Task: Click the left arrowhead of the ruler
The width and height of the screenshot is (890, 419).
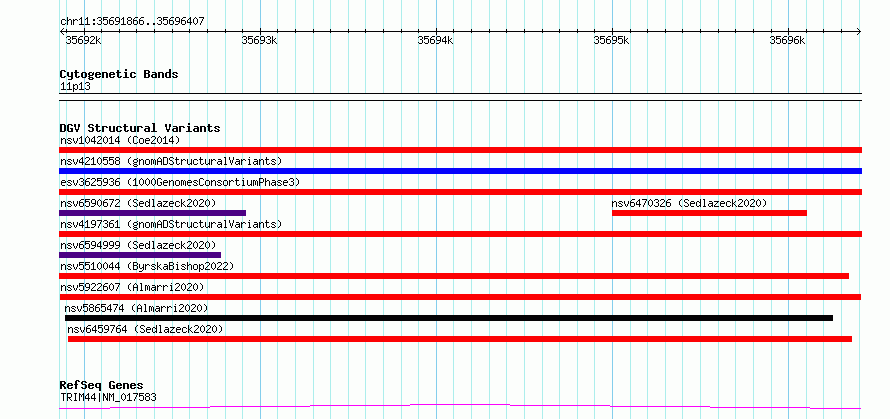Action: (x=62, y=31)
